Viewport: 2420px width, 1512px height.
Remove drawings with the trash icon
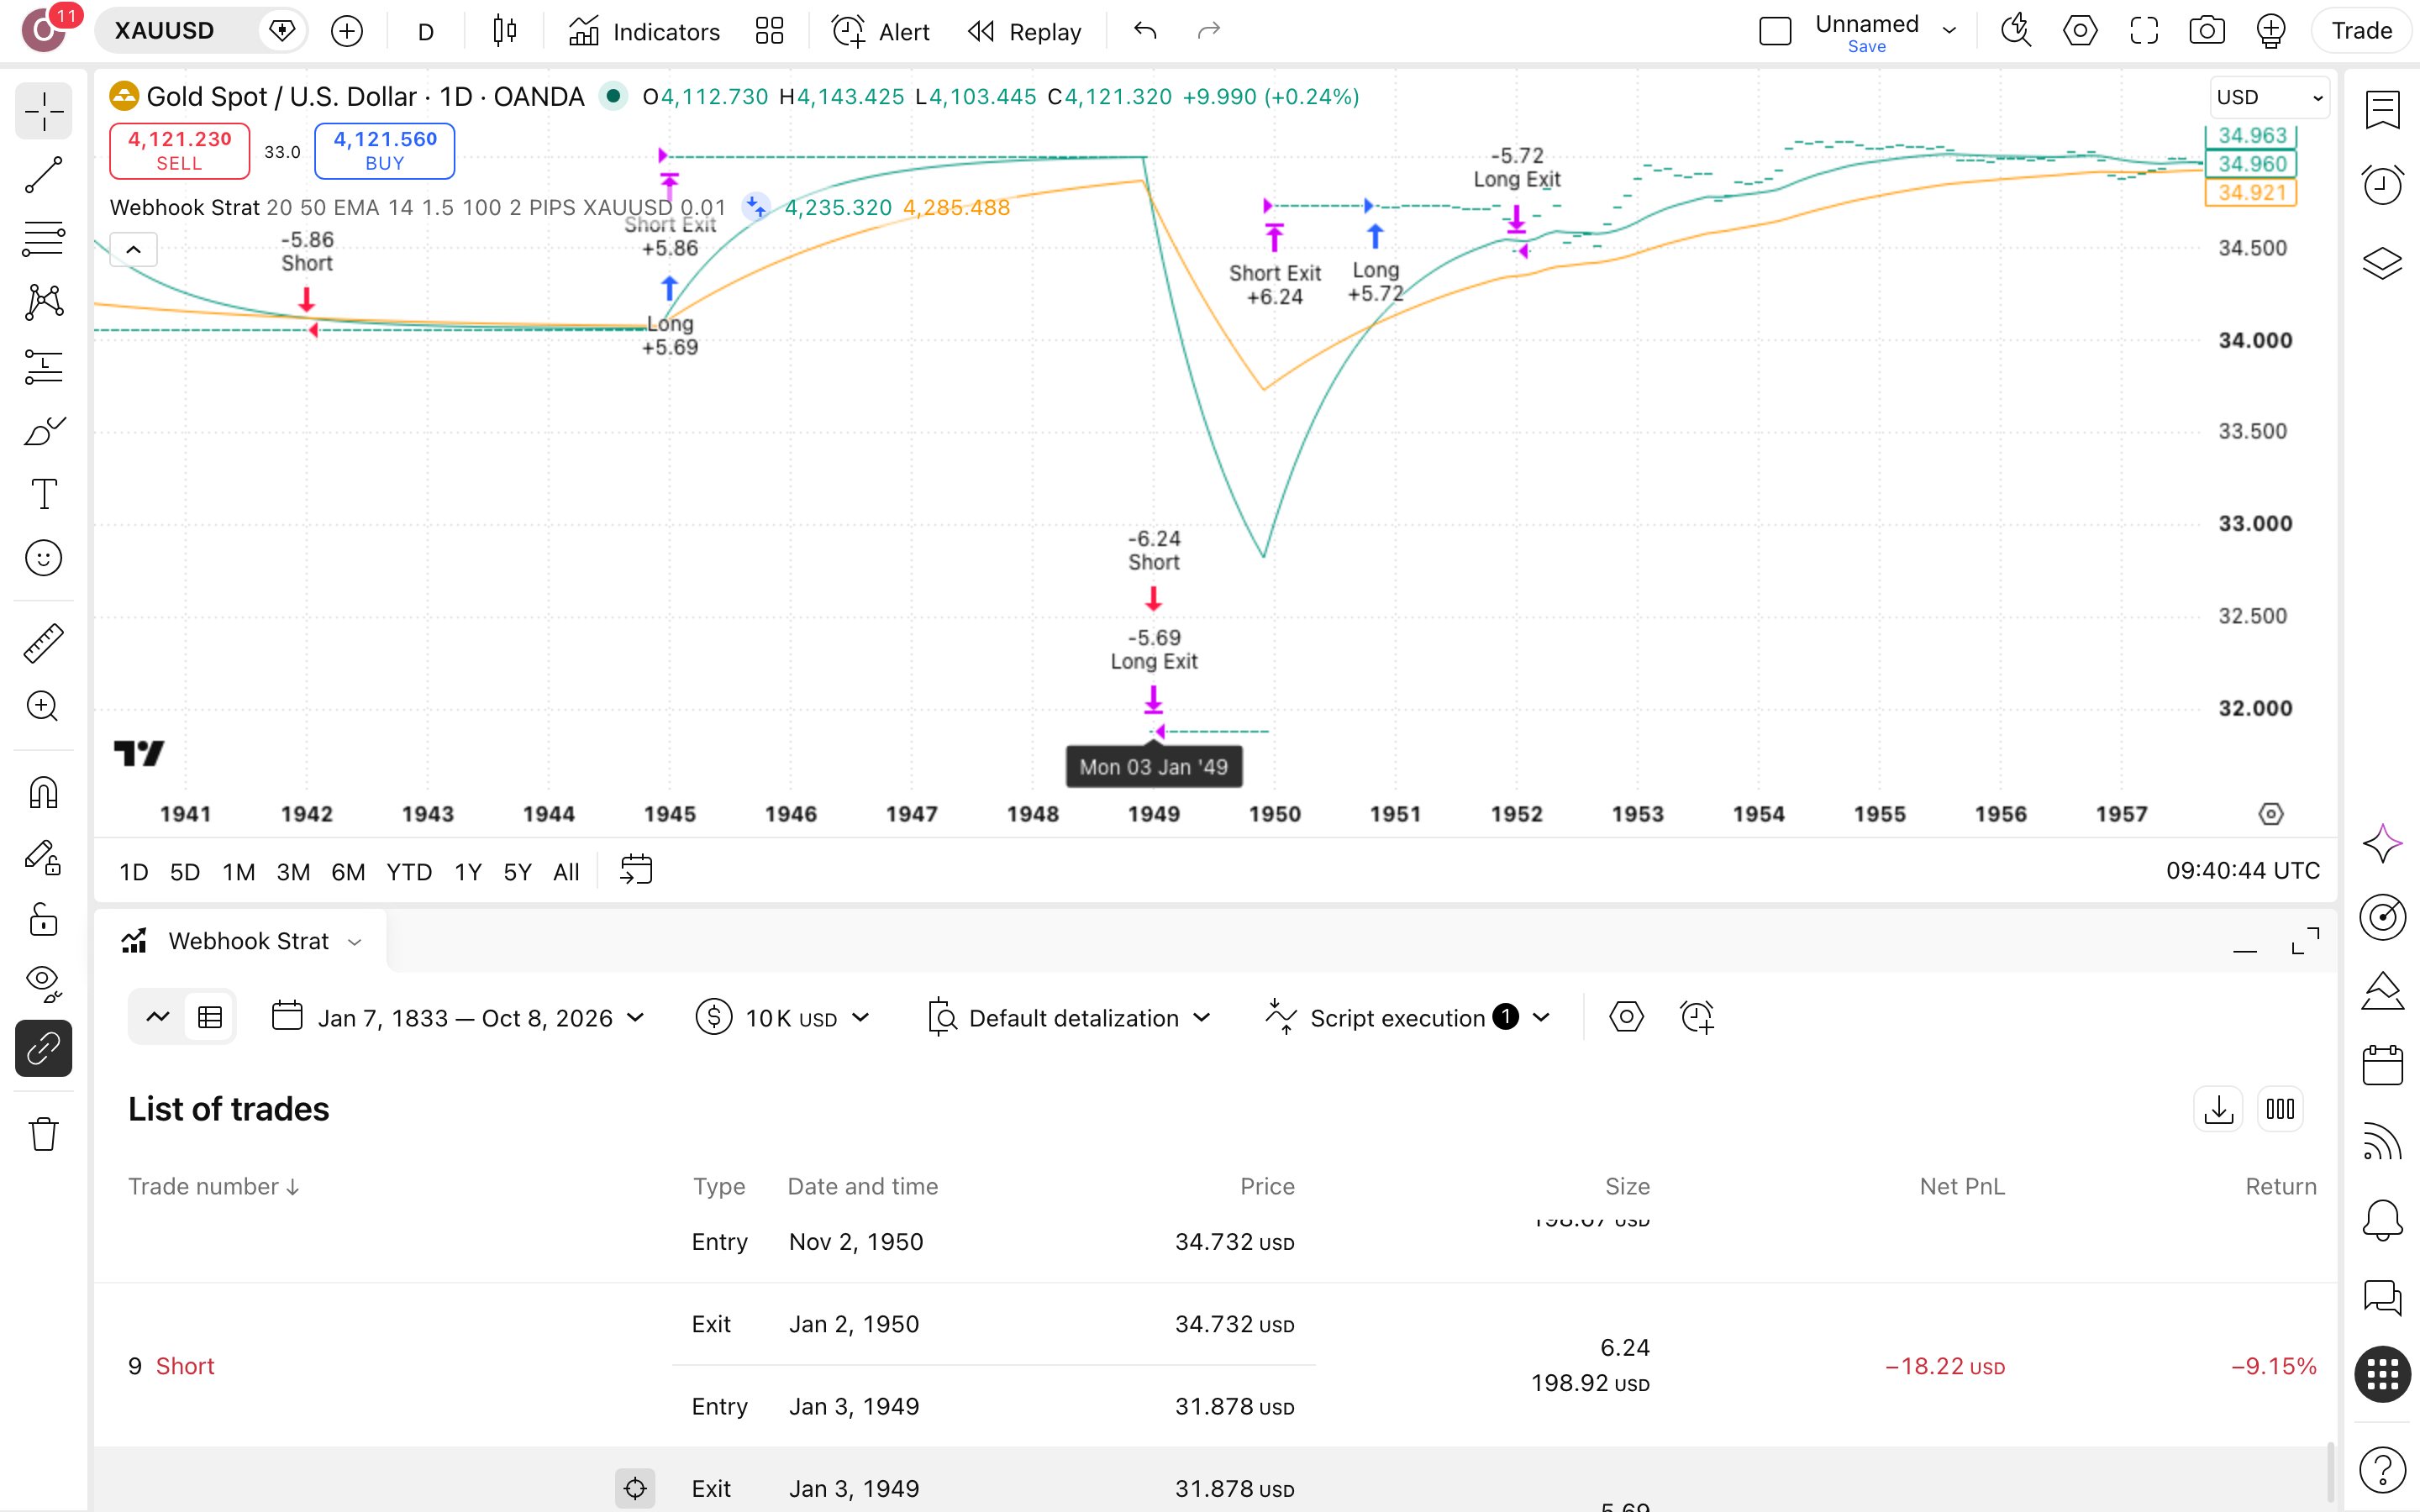43,1134
